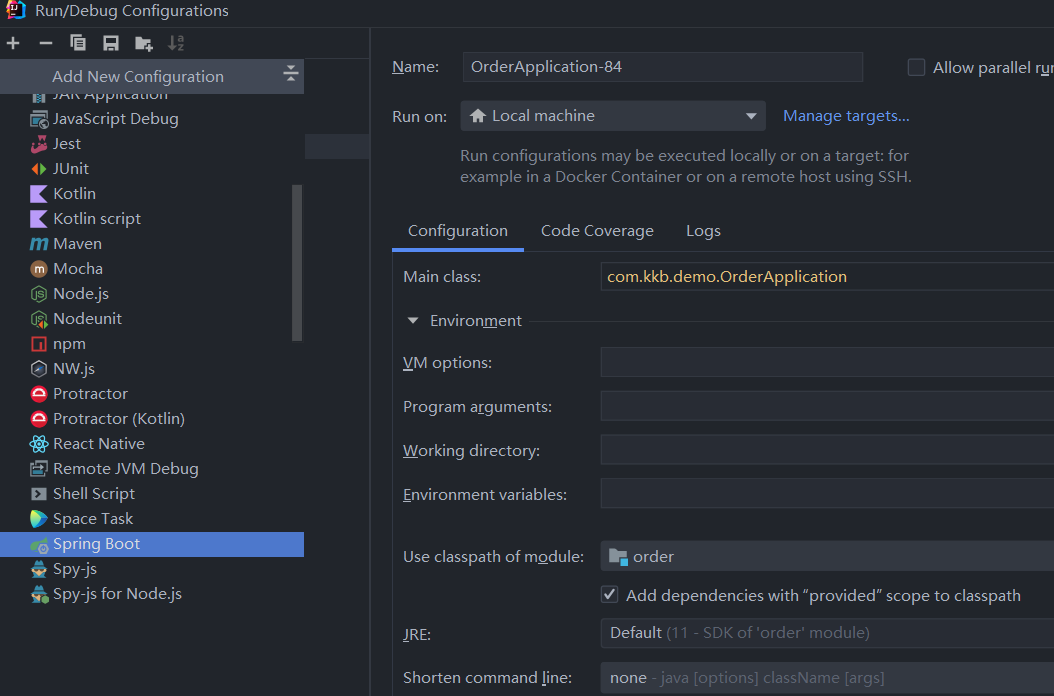Choose the Kotlin configuration type
This screenshot has width=1054, height=696.
pyautogui.click(x=152, y=194)
